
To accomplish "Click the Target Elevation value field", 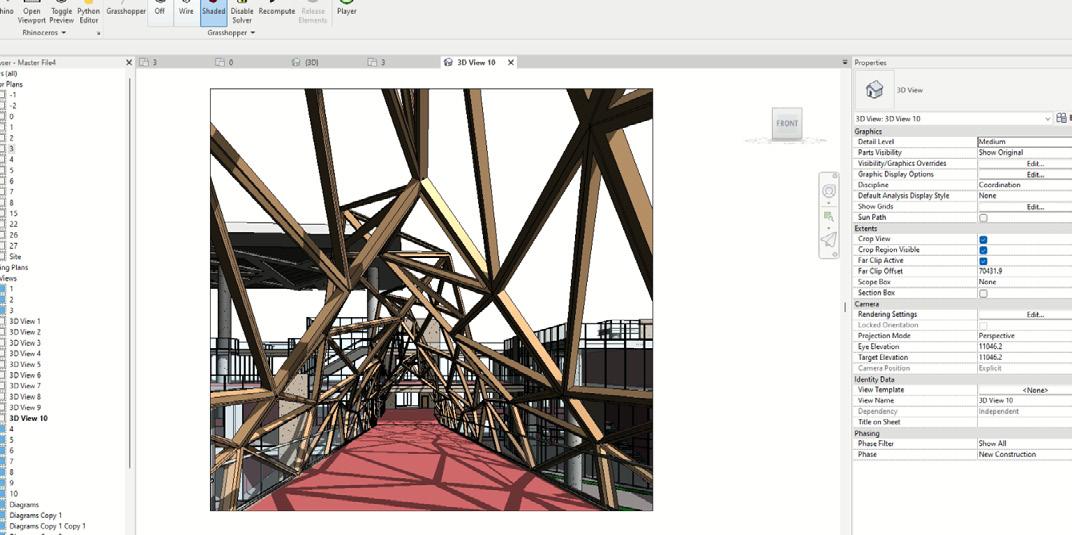I will click(1025, 357).
